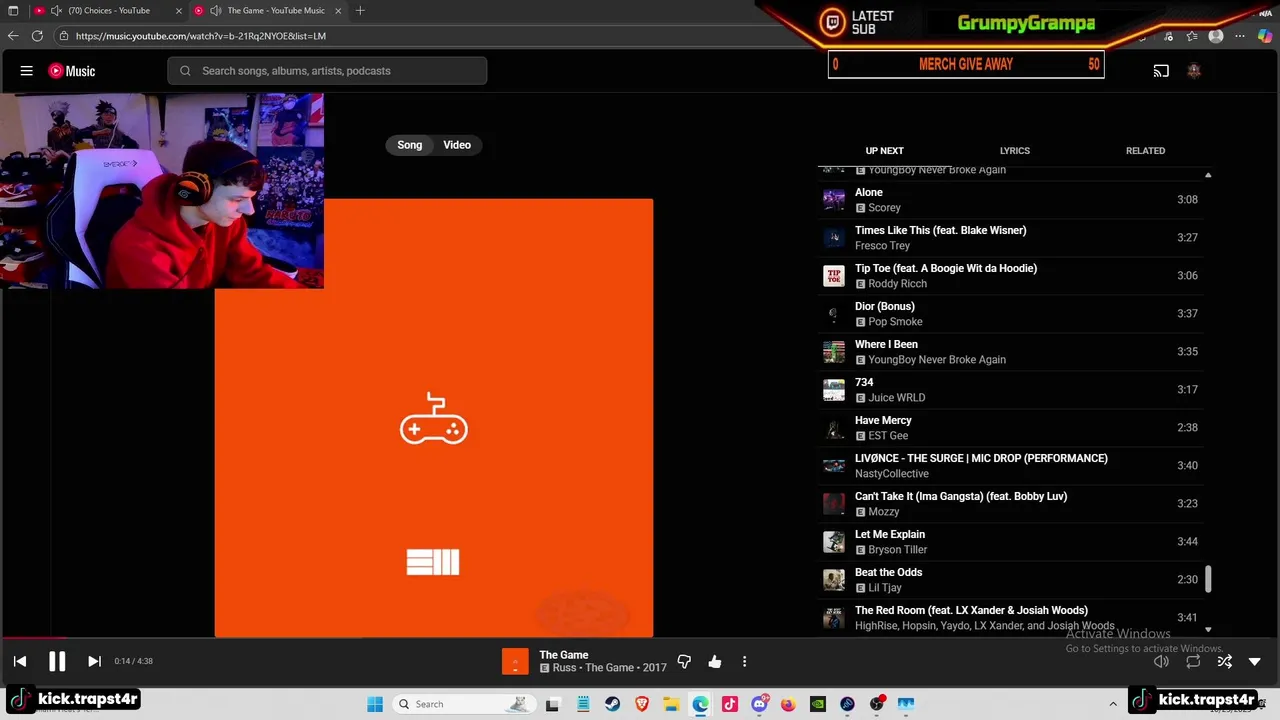Go back in the browser
The width and height of the screenshot is (1280, 720).
(x=13, y=36)
